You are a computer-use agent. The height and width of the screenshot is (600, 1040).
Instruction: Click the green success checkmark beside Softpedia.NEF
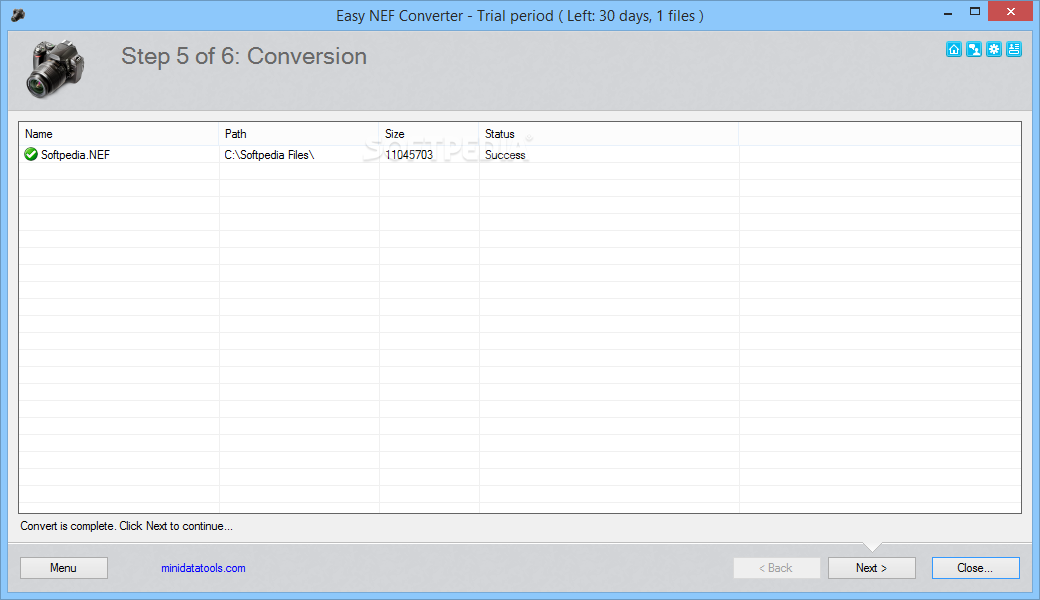tap(31, 154)
